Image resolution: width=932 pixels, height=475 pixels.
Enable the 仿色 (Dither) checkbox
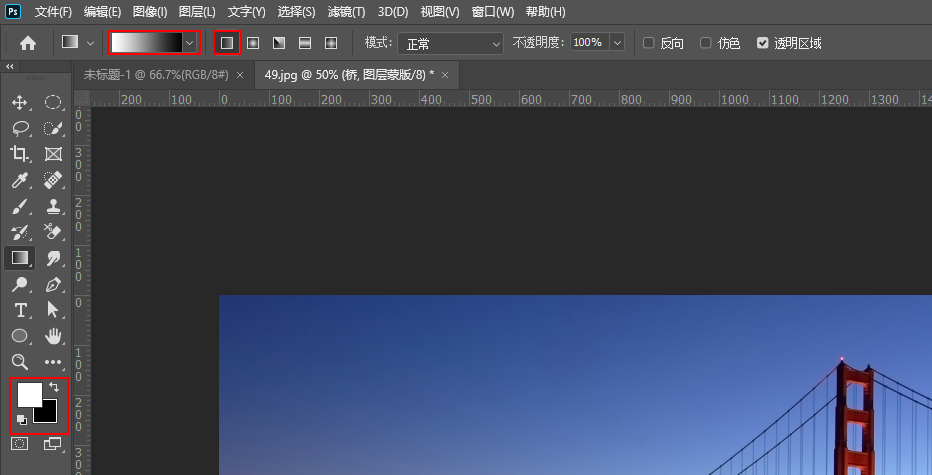[x=706, y=43]
